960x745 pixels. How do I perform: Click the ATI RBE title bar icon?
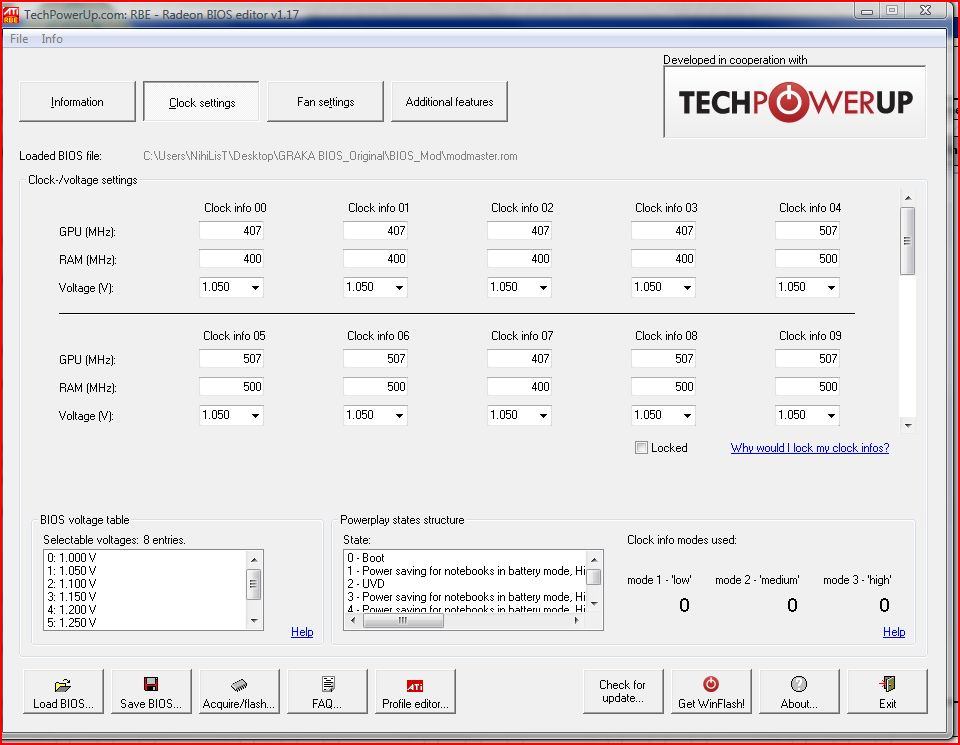[11, 15]
